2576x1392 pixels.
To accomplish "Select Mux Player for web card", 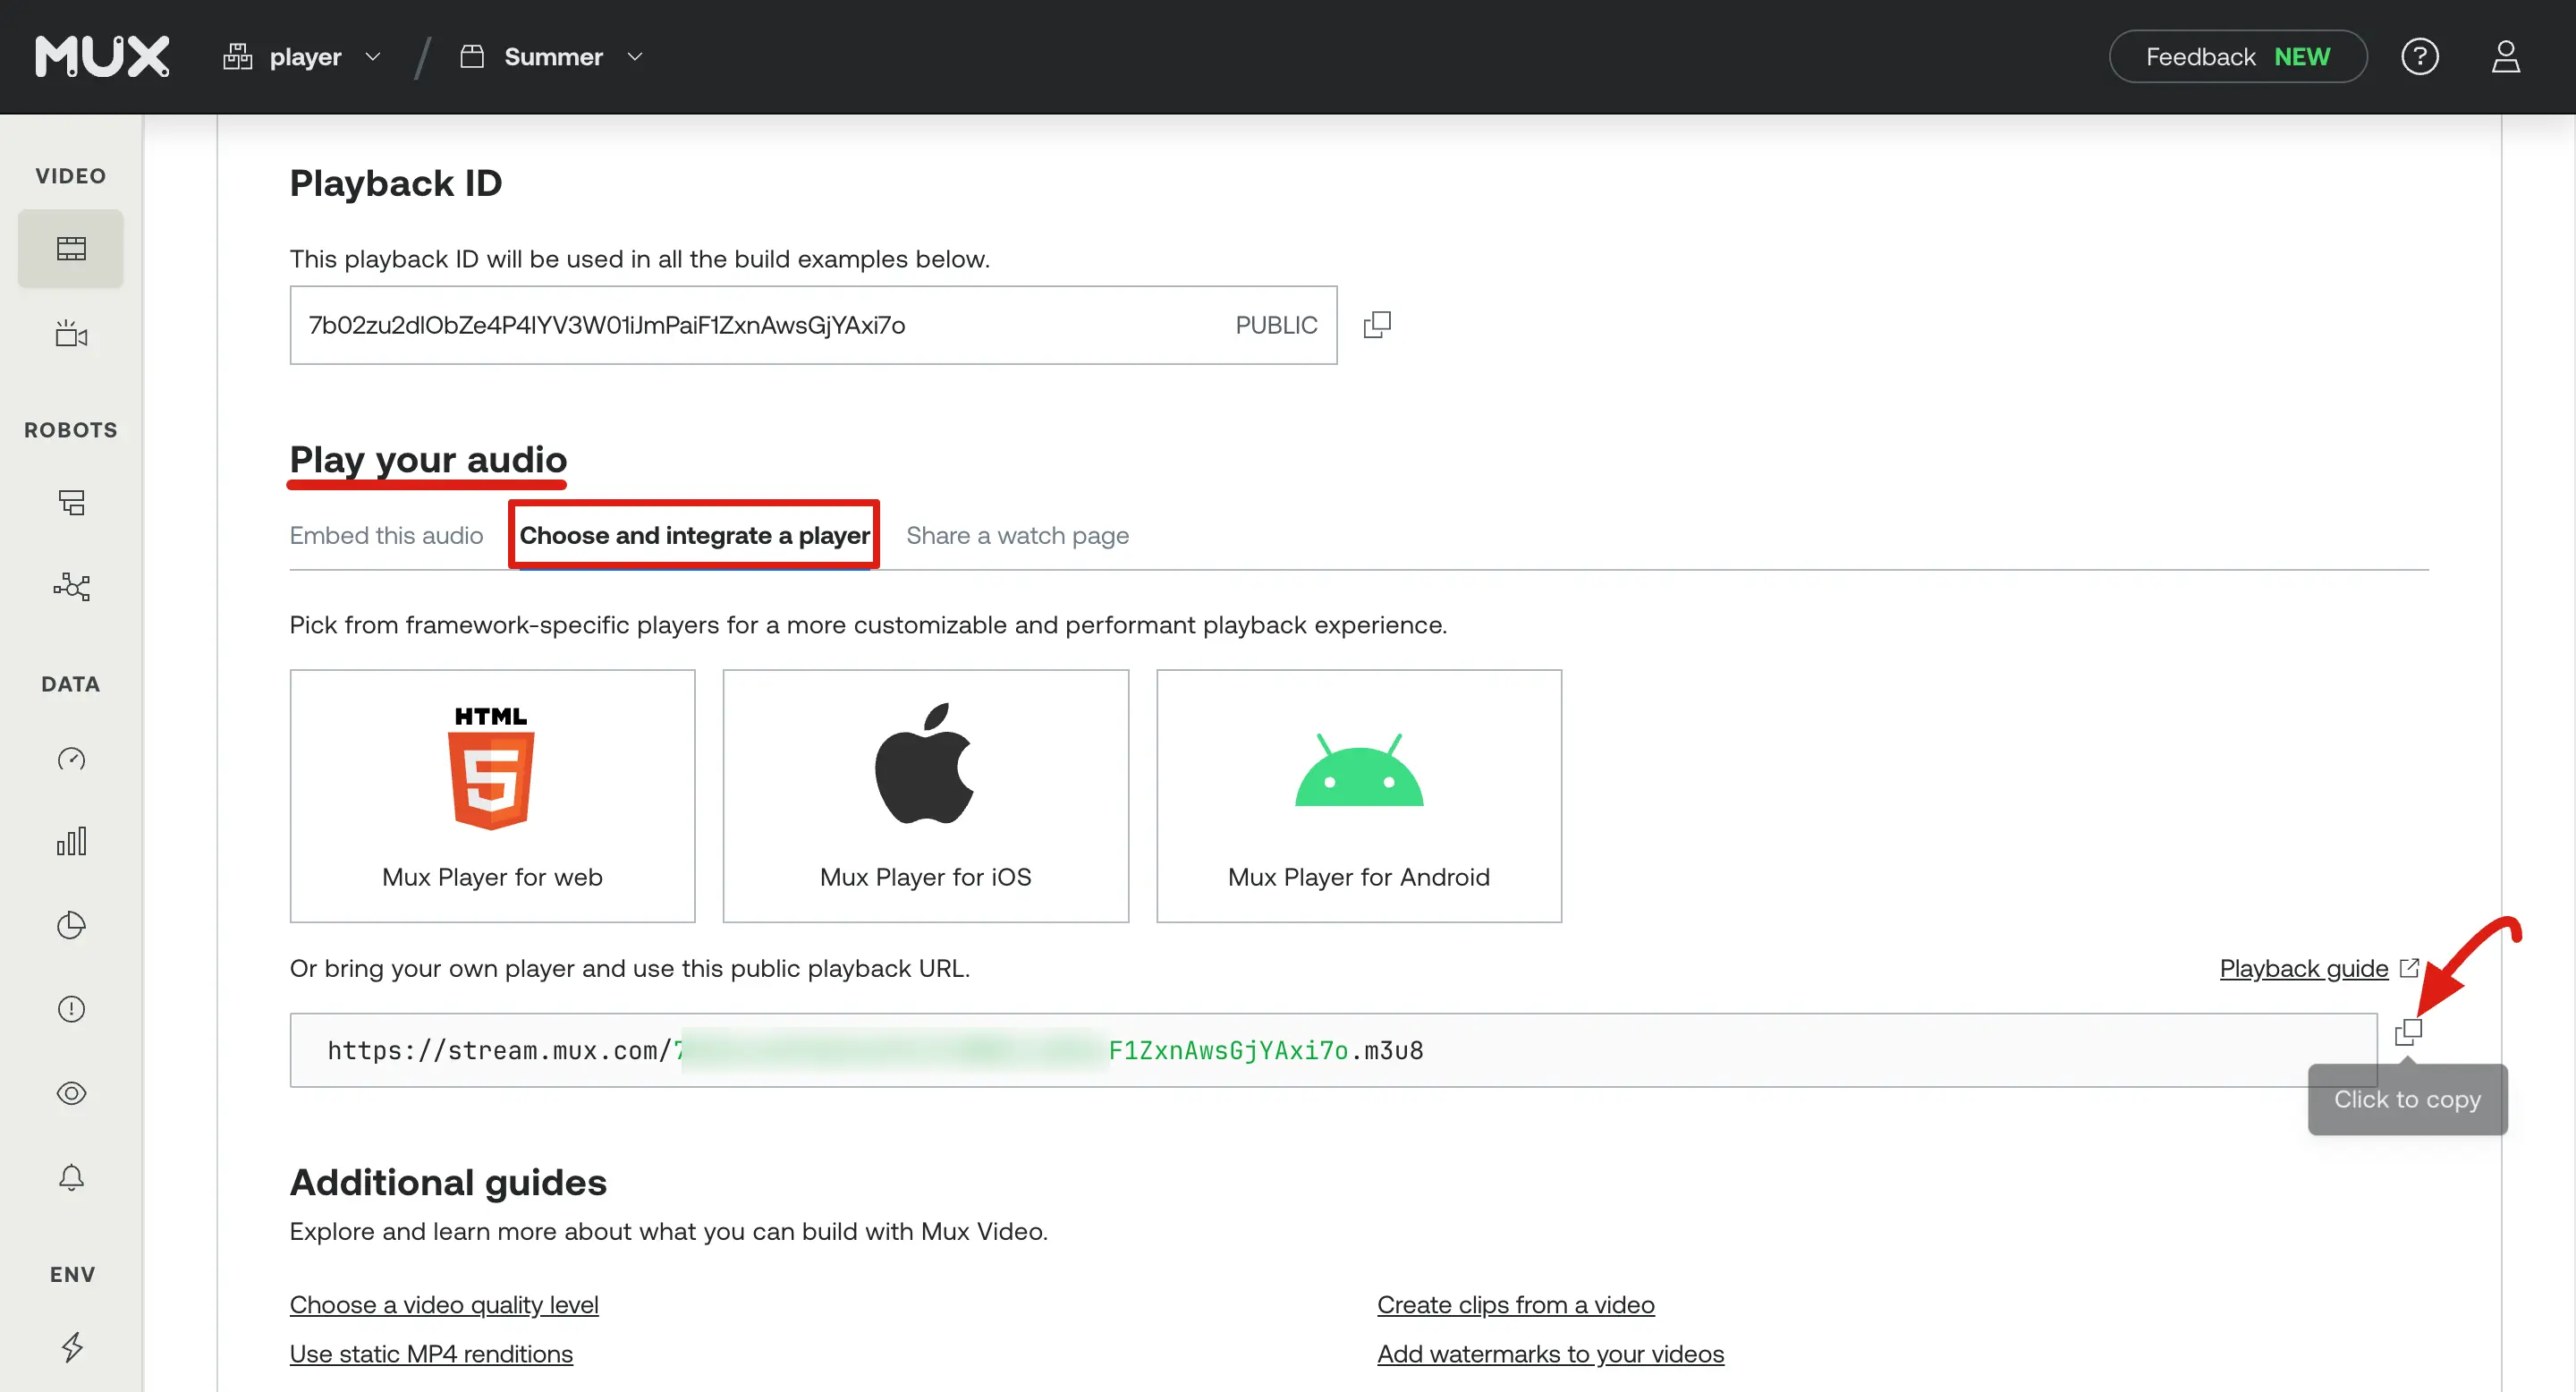I will point(492,796).
